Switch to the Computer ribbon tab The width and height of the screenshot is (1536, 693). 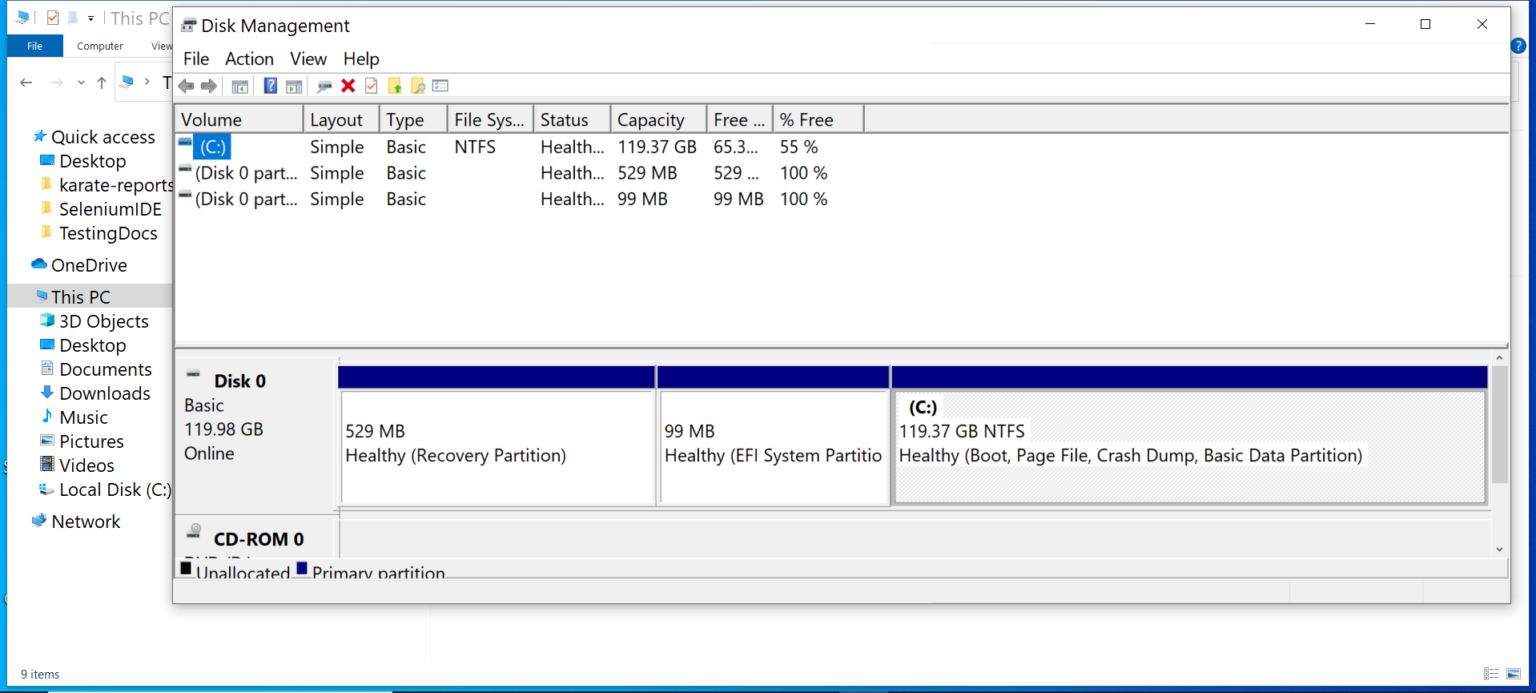[99, 45]
